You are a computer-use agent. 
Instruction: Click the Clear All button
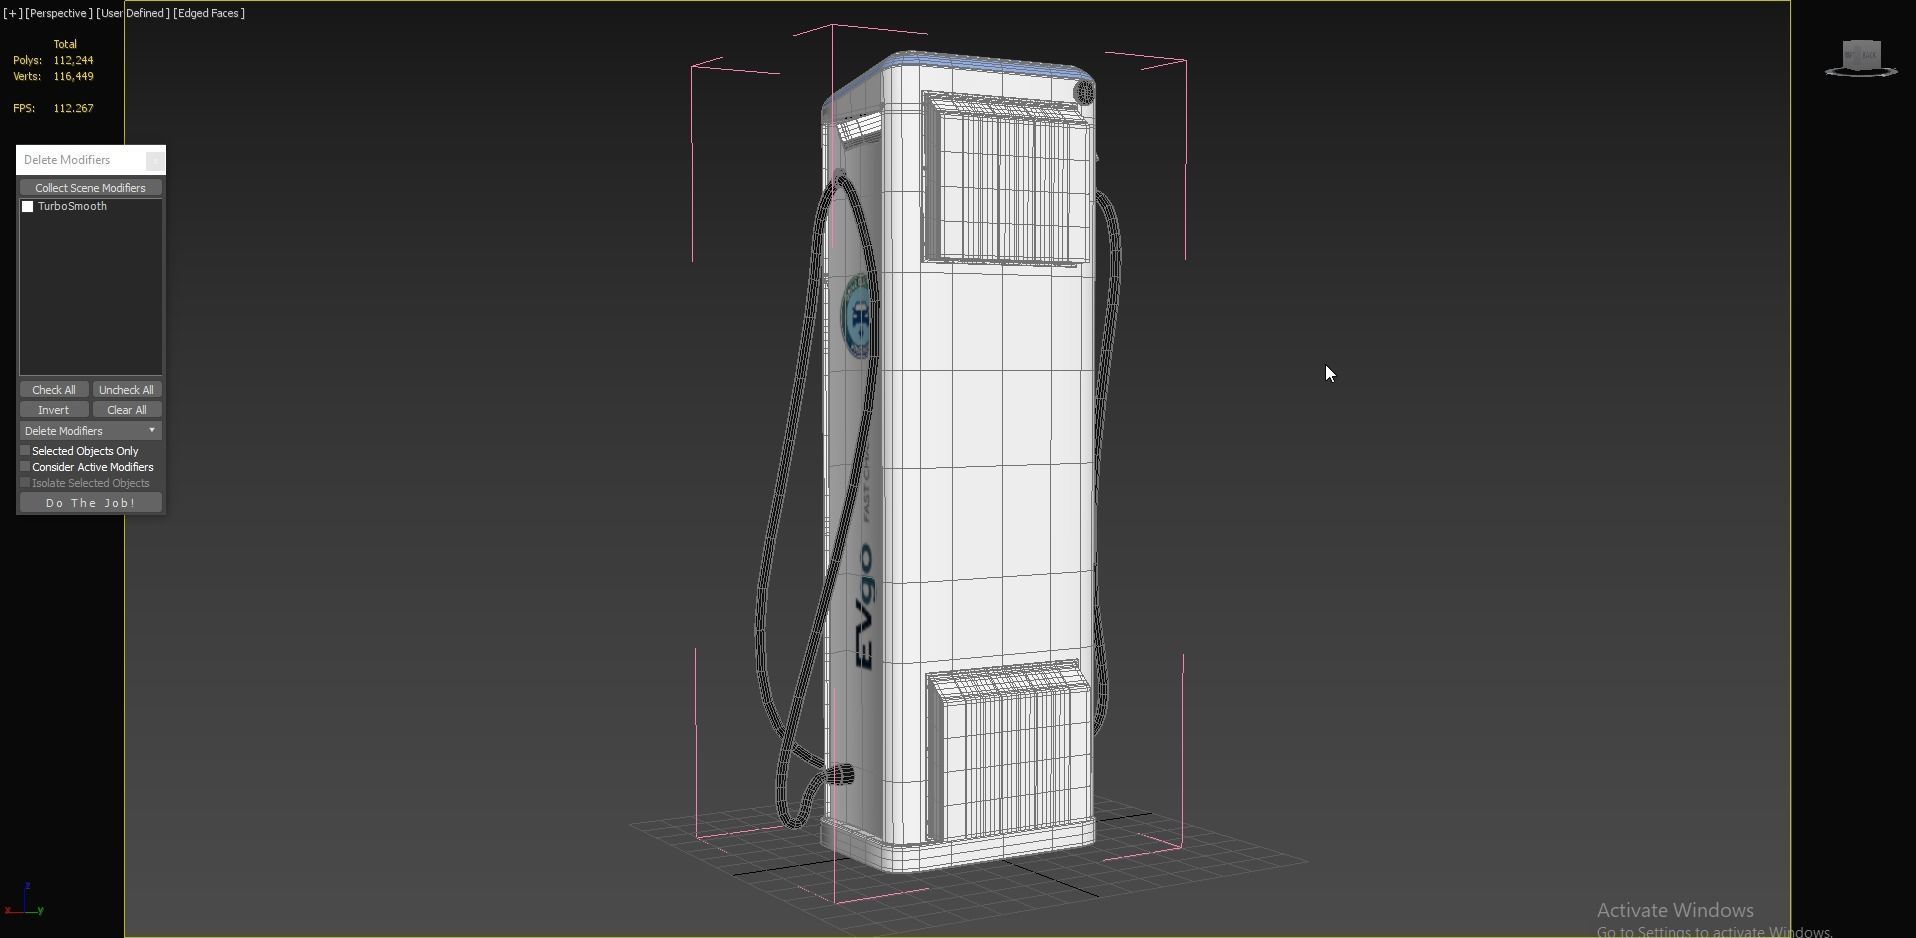[127, 410]
